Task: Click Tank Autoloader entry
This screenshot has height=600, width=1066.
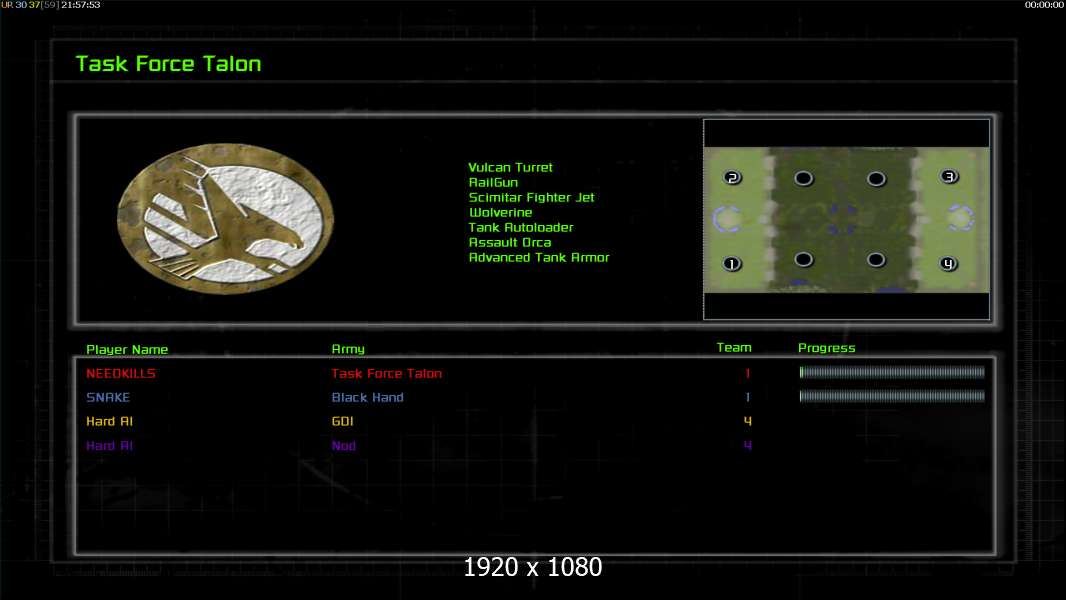Action: pos(521,227)
